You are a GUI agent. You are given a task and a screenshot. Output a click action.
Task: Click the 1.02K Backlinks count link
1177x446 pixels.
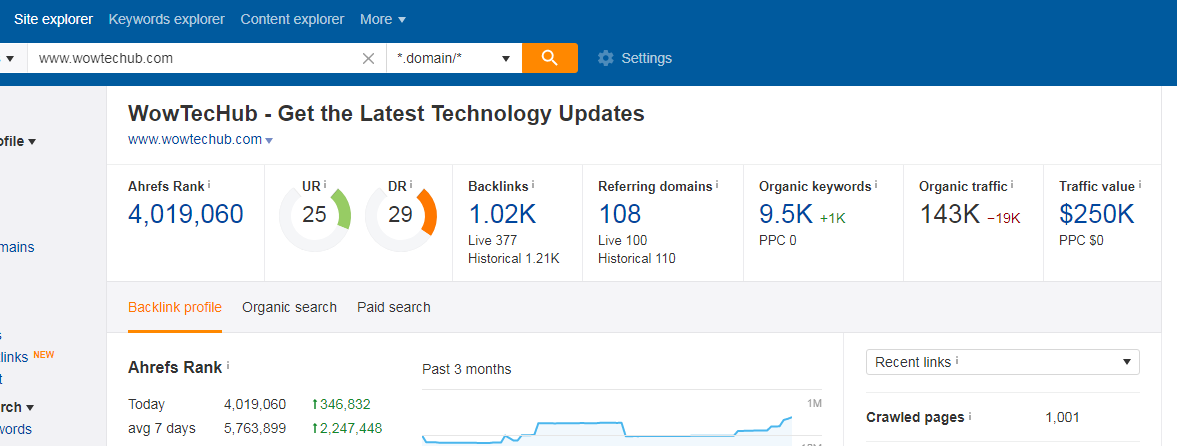tap(503, 214)
